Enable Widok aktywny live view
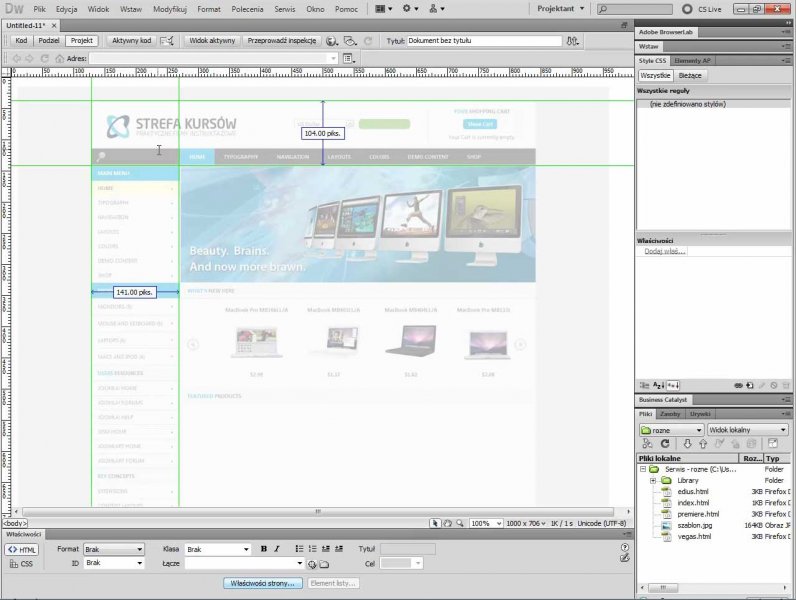This screenshot has width=796, height=600. click(211, 41)
